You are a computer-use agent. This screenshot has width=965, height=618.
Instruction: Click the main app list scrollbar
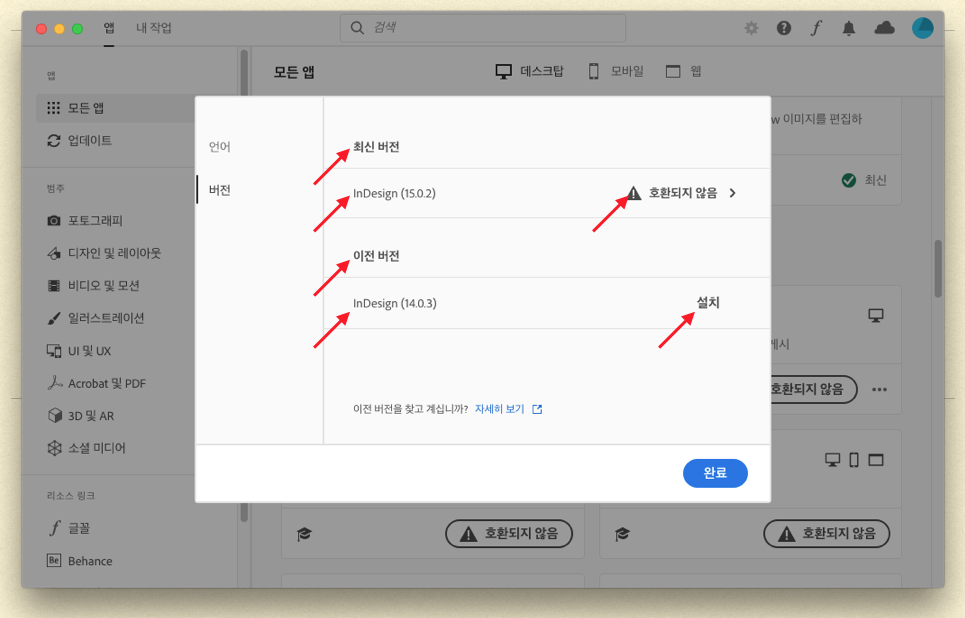point(938,268)
